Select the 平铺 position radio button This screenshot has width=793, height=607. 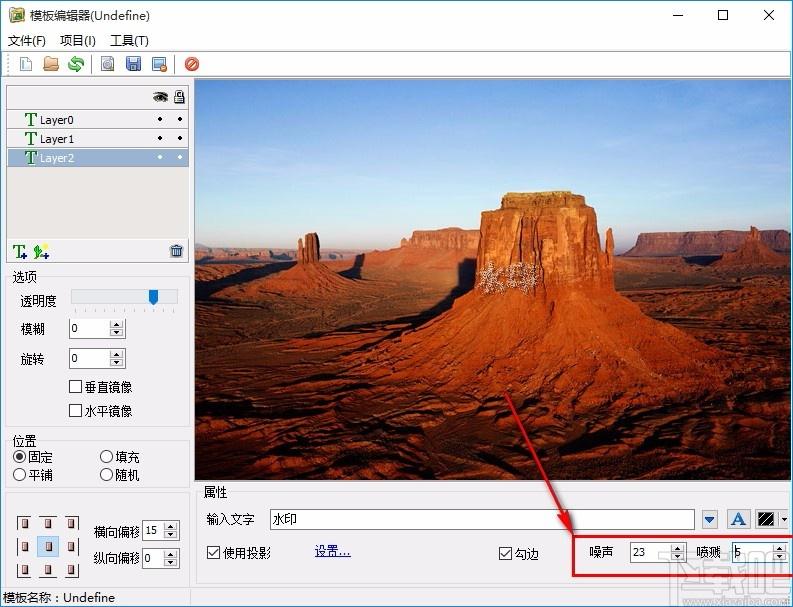tap(19, 474)
